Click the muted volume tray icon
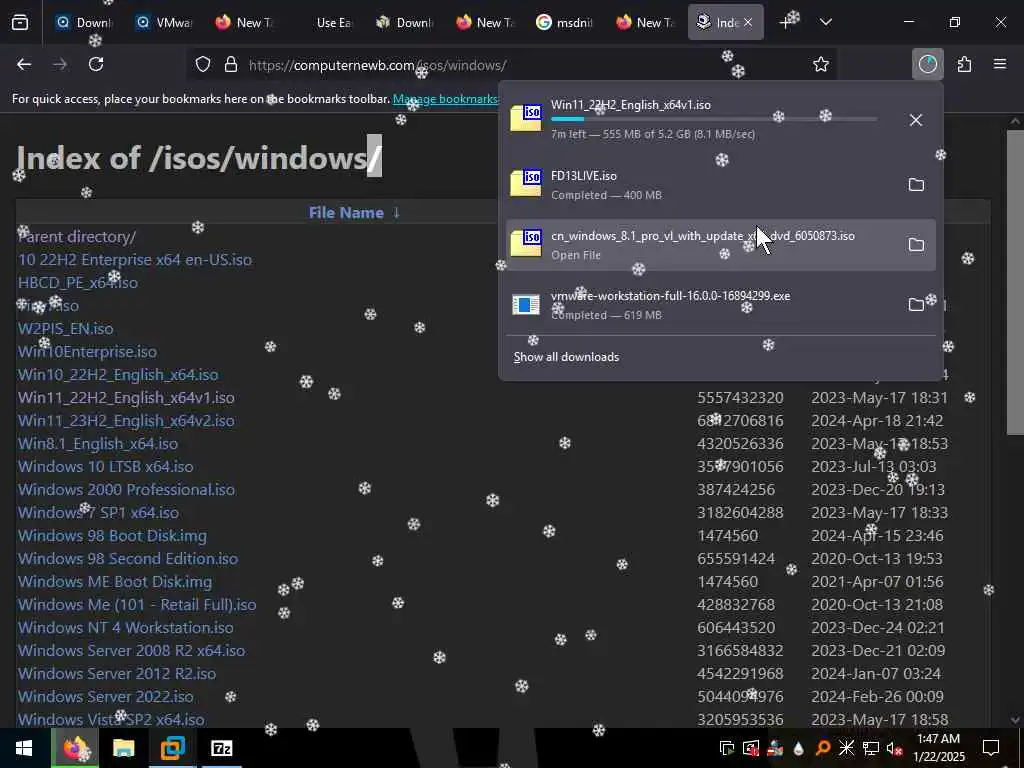This screenshot has height=768, width=1024. (x=894, y=748)
